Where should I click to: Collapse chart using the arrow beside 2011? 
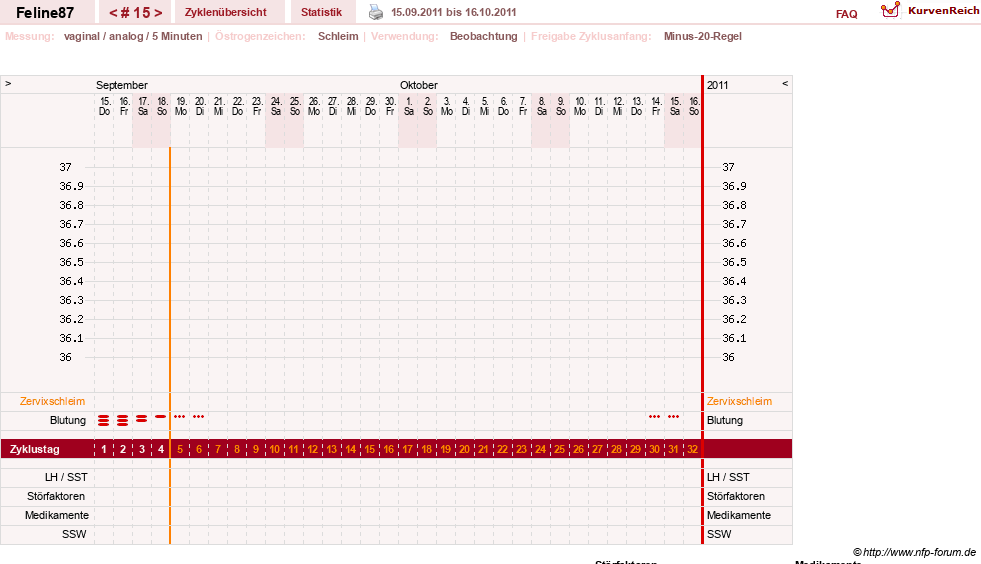pos(785,83)
